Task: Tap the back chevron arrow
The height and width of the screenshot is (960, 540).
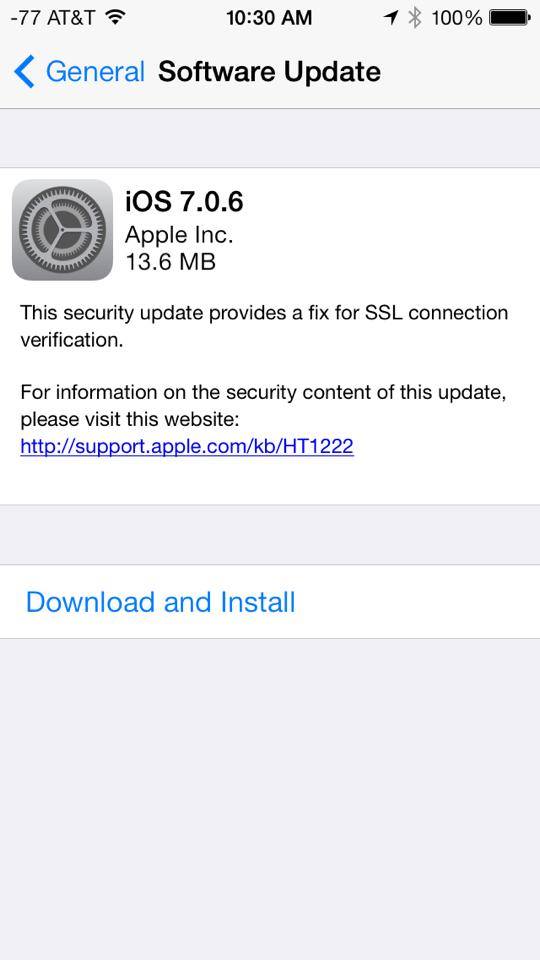Action: pyautogui.click(x=24, y=72)
